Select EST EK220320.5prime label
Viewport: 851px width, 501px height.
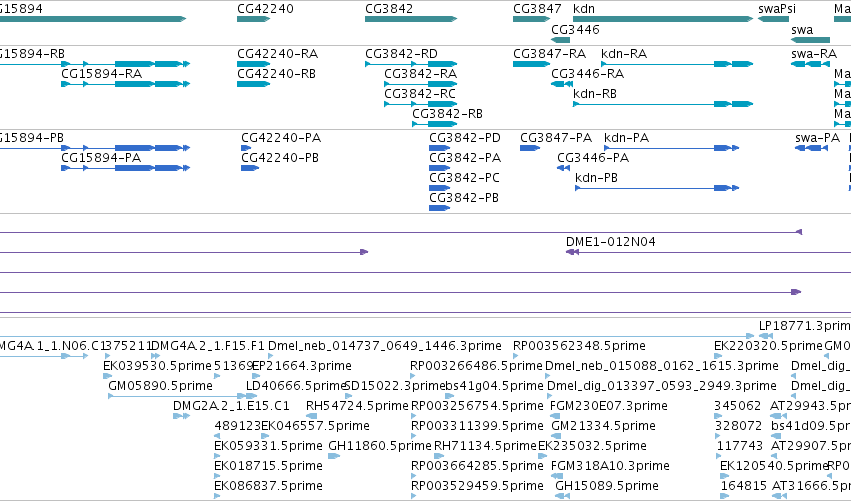click(768, 346)
